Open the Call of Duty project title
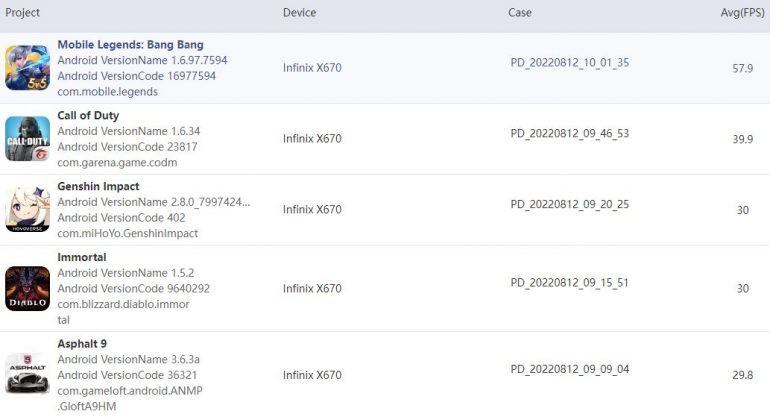This screenshot has width=770, height=417. [88, 116]
